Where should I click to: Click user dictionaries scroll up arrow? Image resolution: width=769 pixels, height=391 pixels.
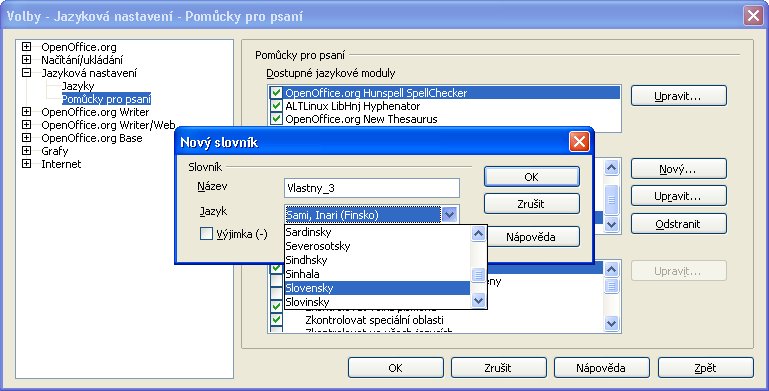point(611,168)
